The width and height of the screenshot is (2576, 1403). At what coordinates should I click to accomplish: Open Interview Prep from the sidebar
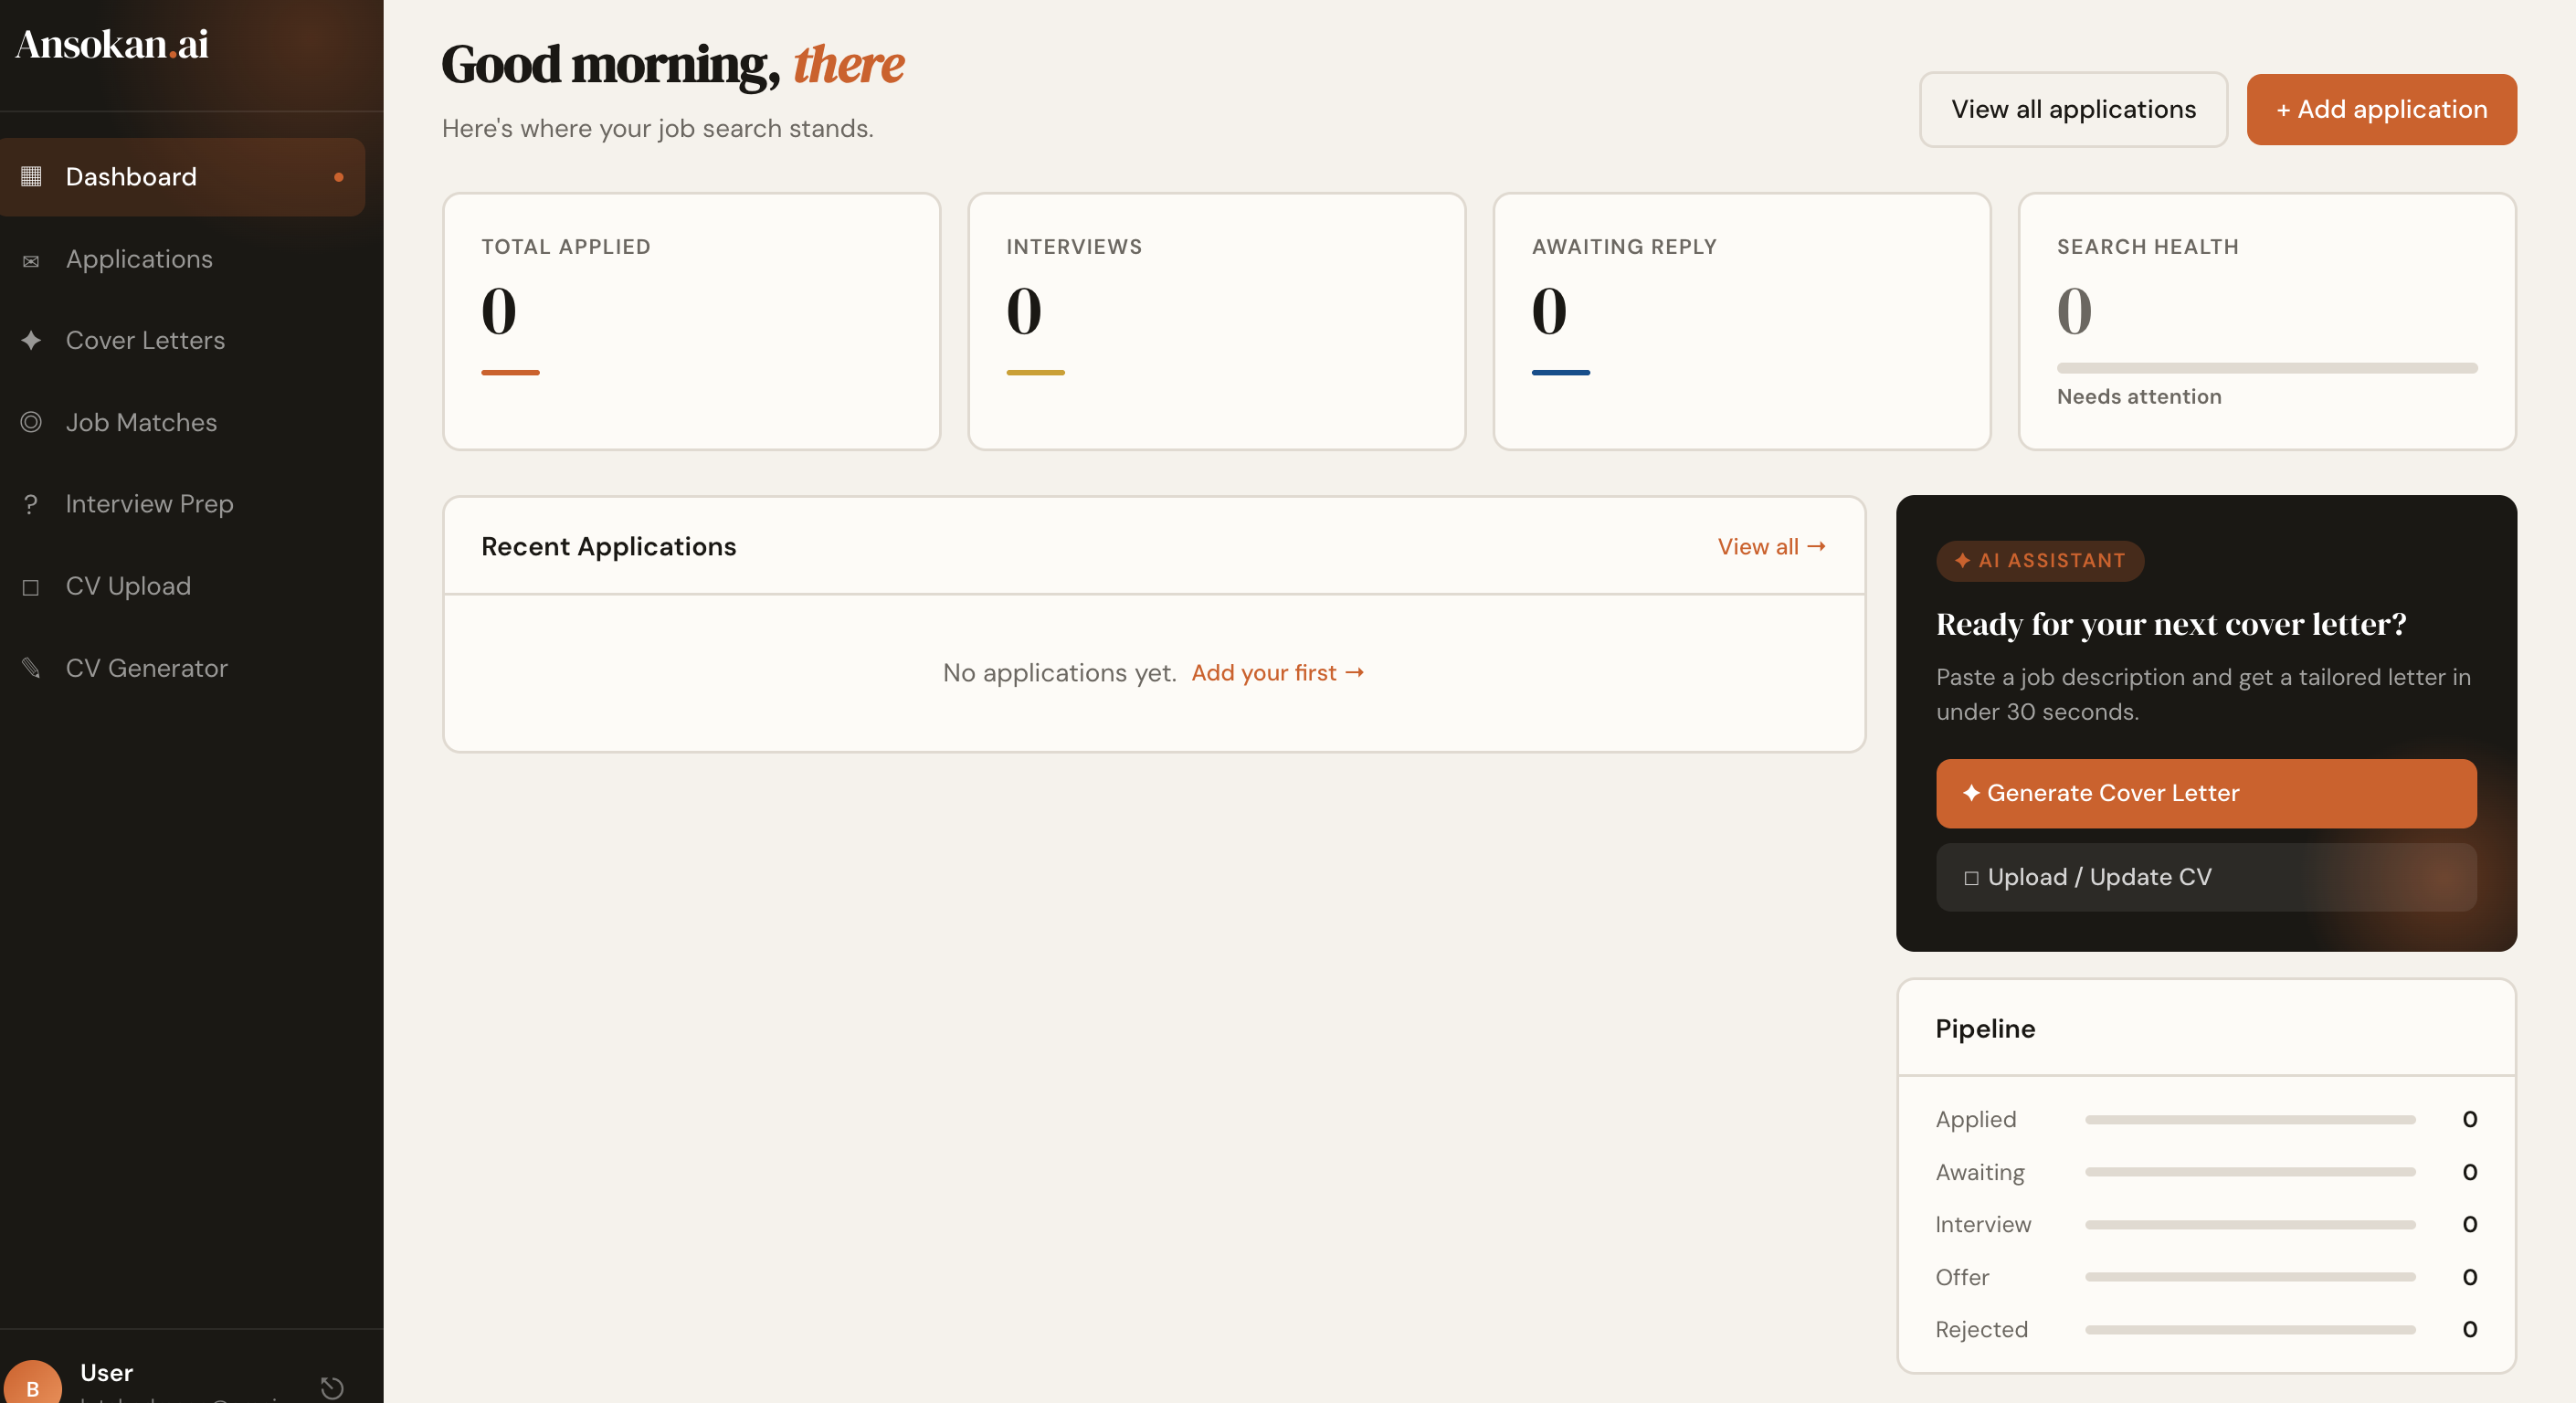pyautogui.click(x=149, y=504)
